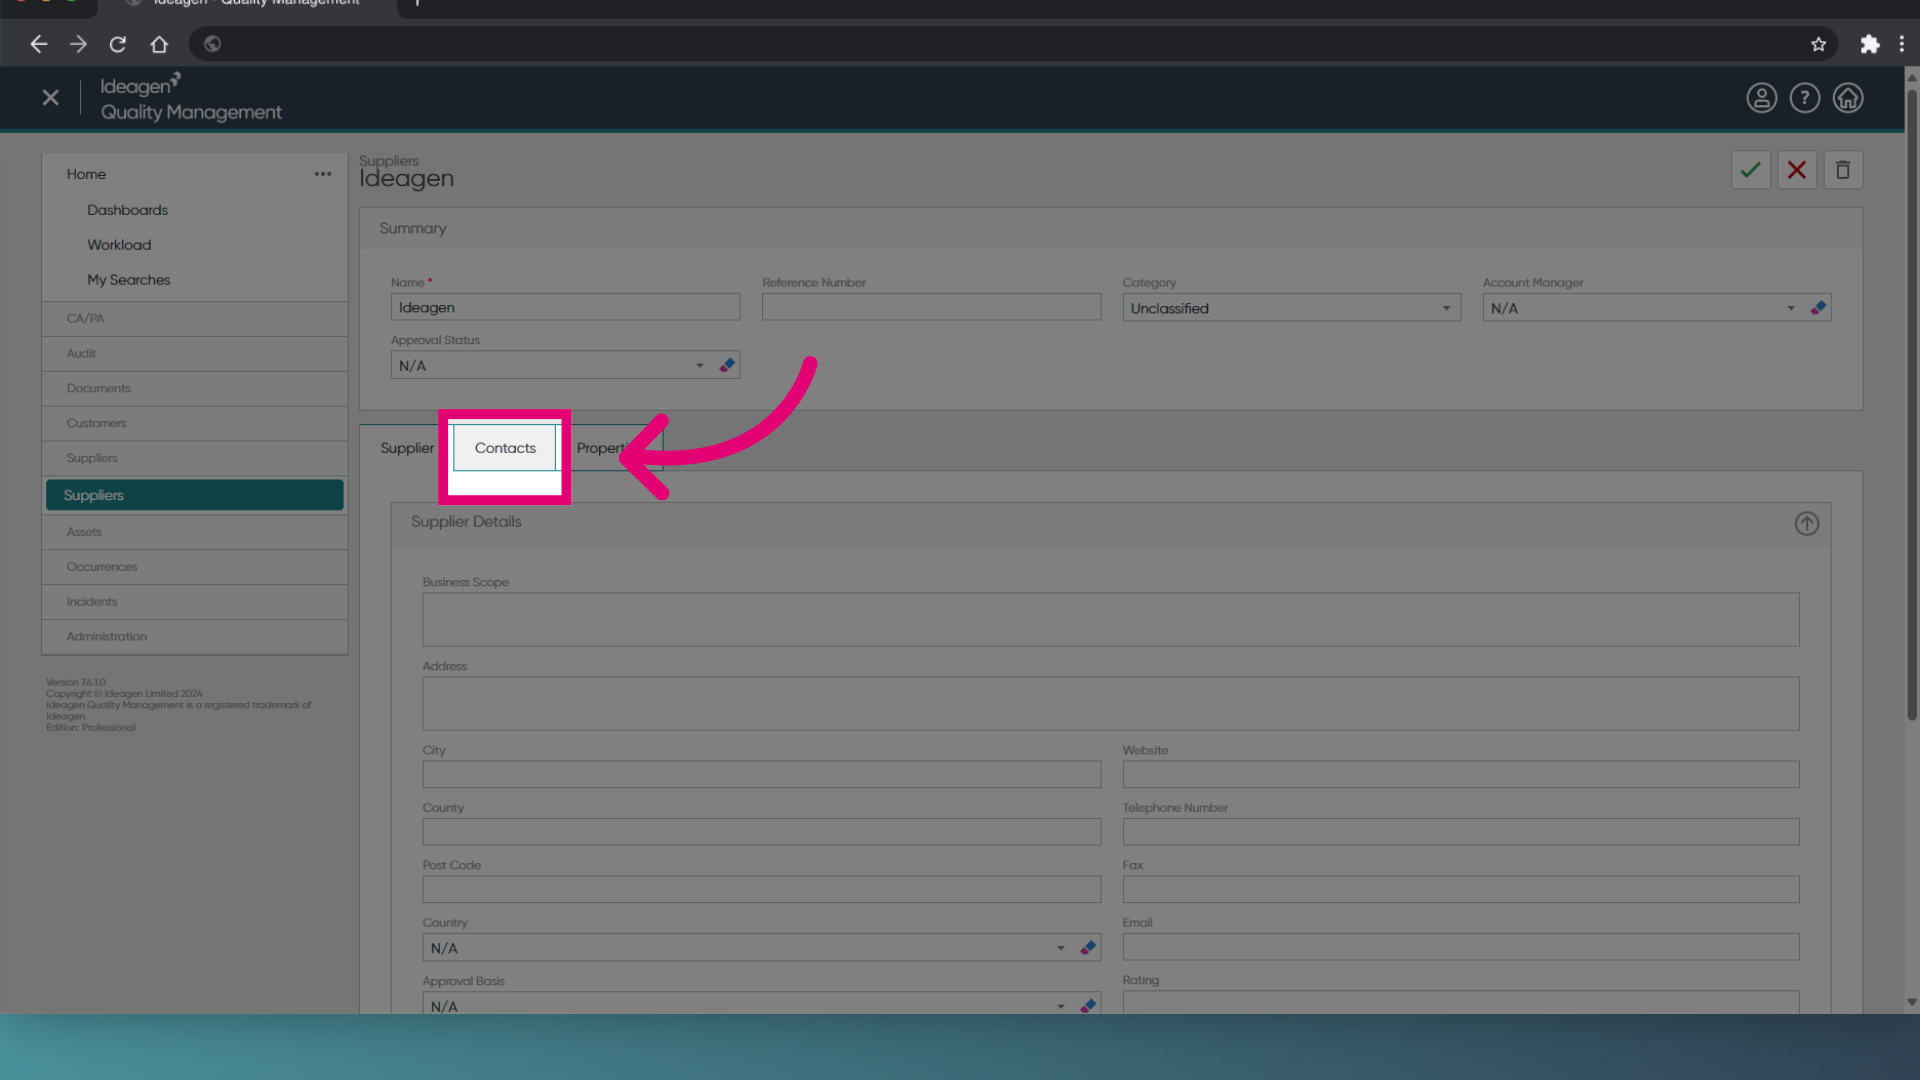Expand the Customers sidebar section
1920x1080 pixels.
[x=195, y=424]
